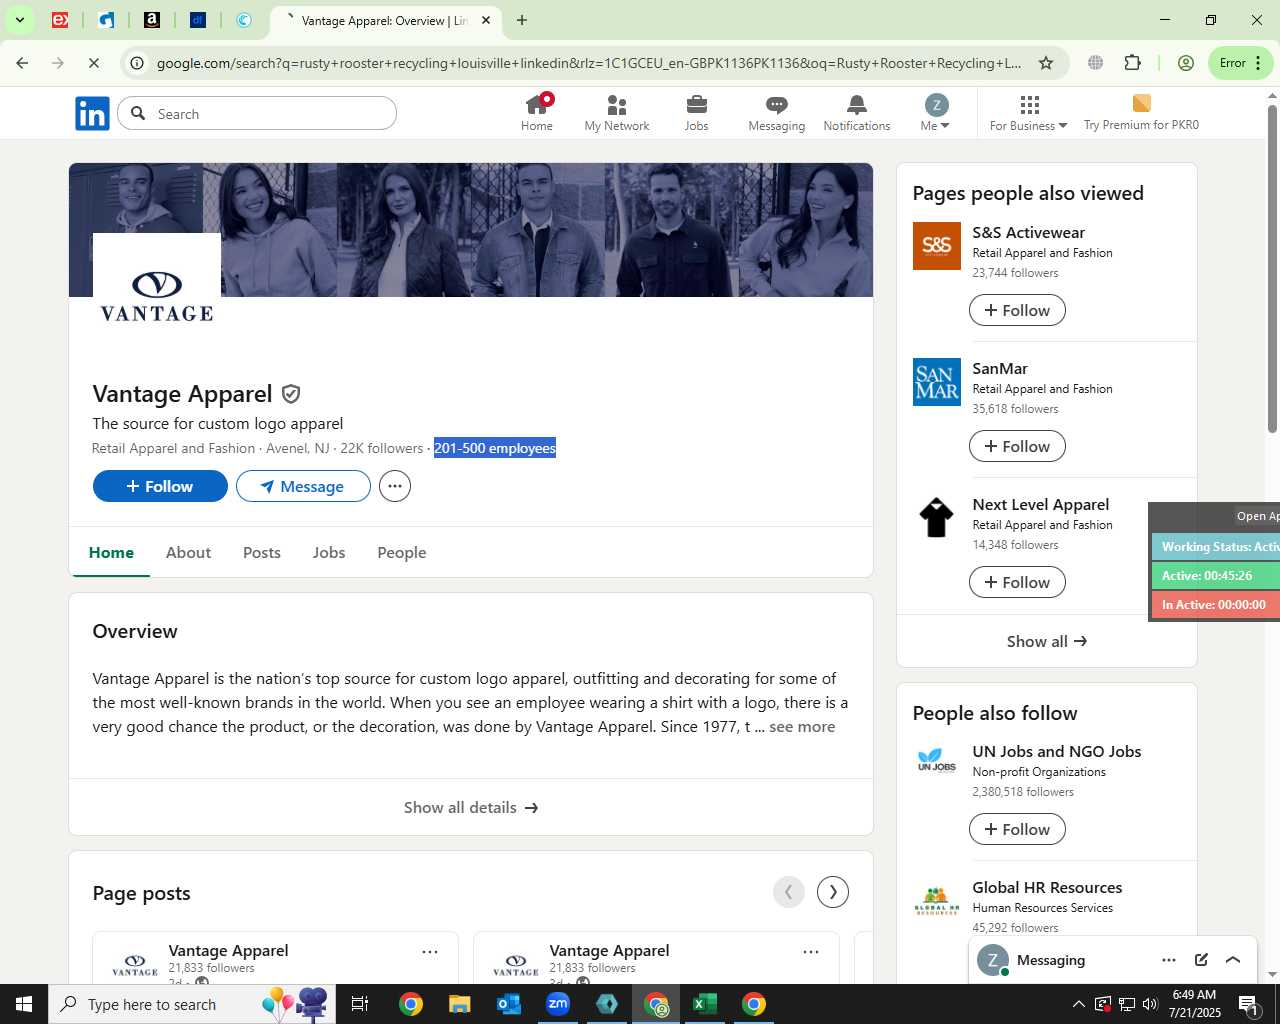Expand overview with see more

pyautogui.click(x=802, y=727)
